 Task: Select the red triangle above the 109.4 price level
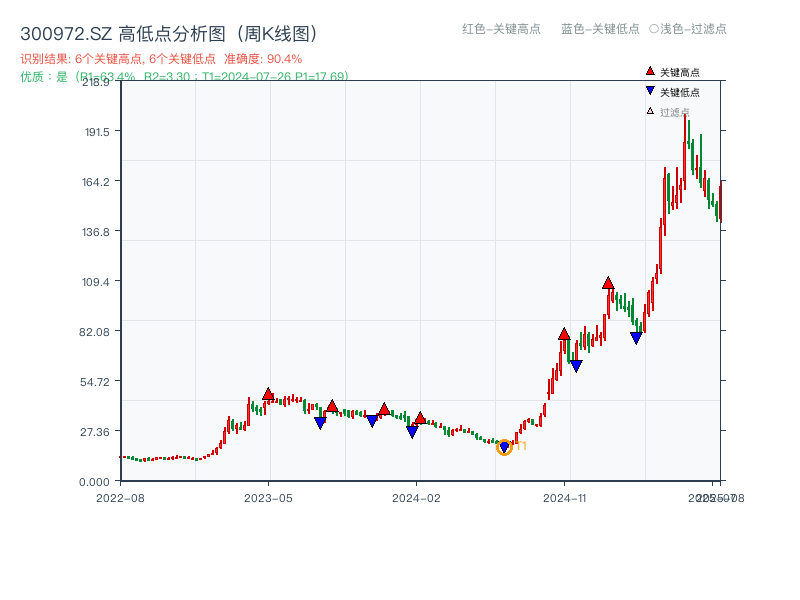click(x=607, y=283)
